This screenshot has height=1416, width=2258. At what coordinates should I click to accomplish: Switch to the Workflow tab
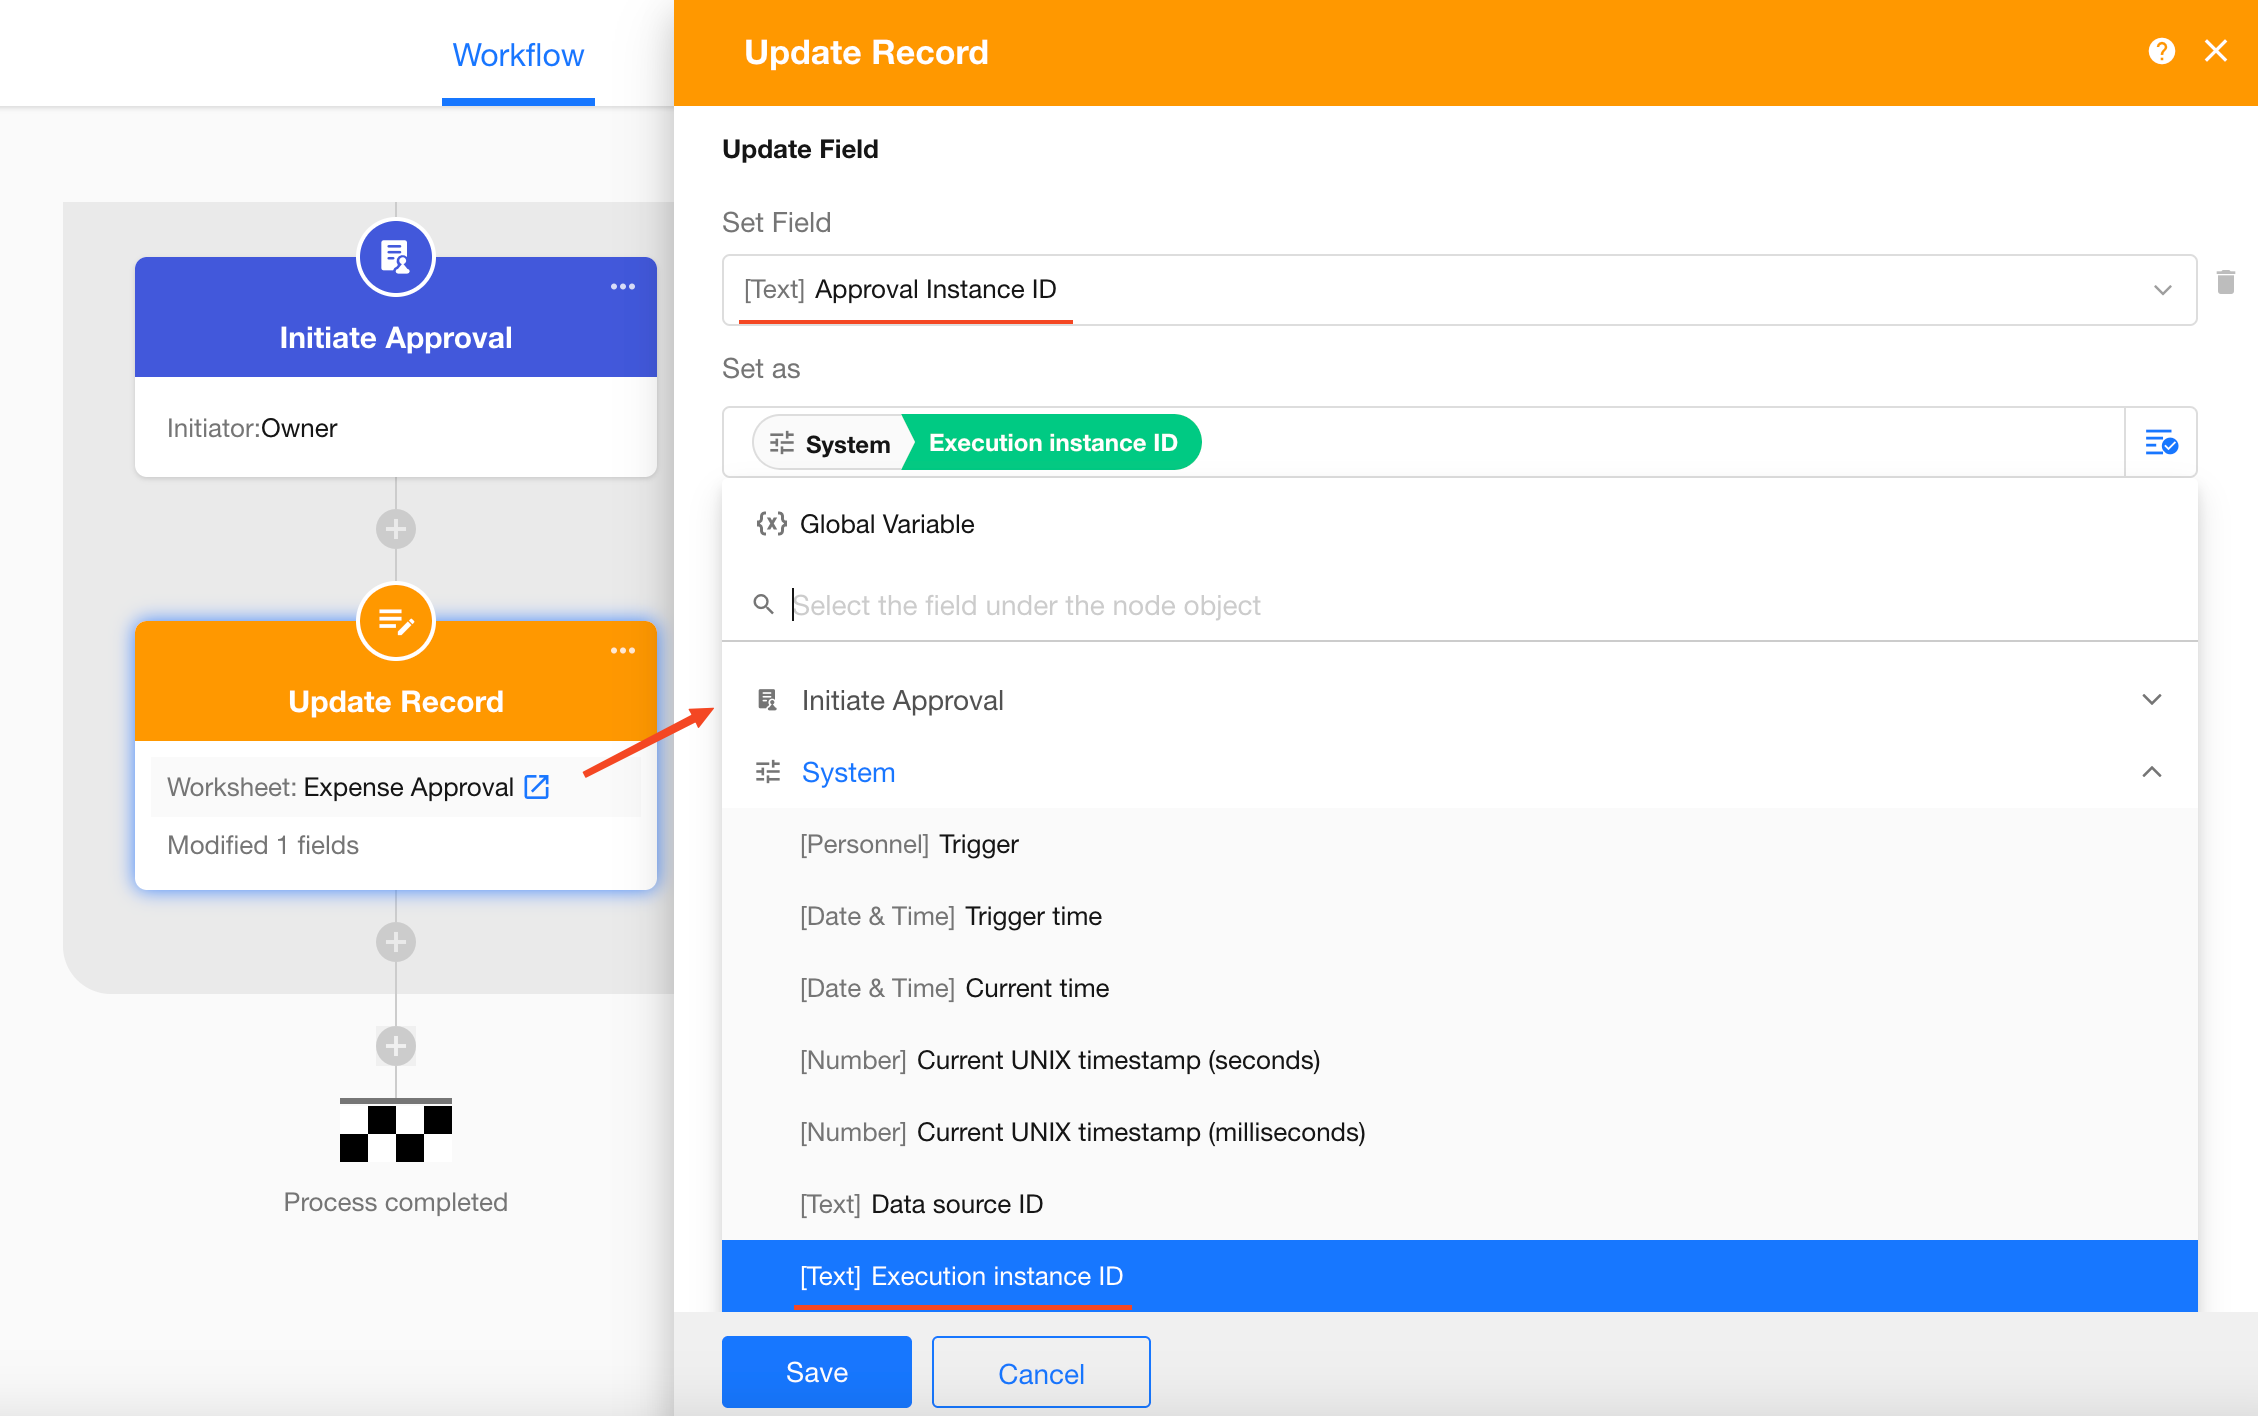(518, 55)
